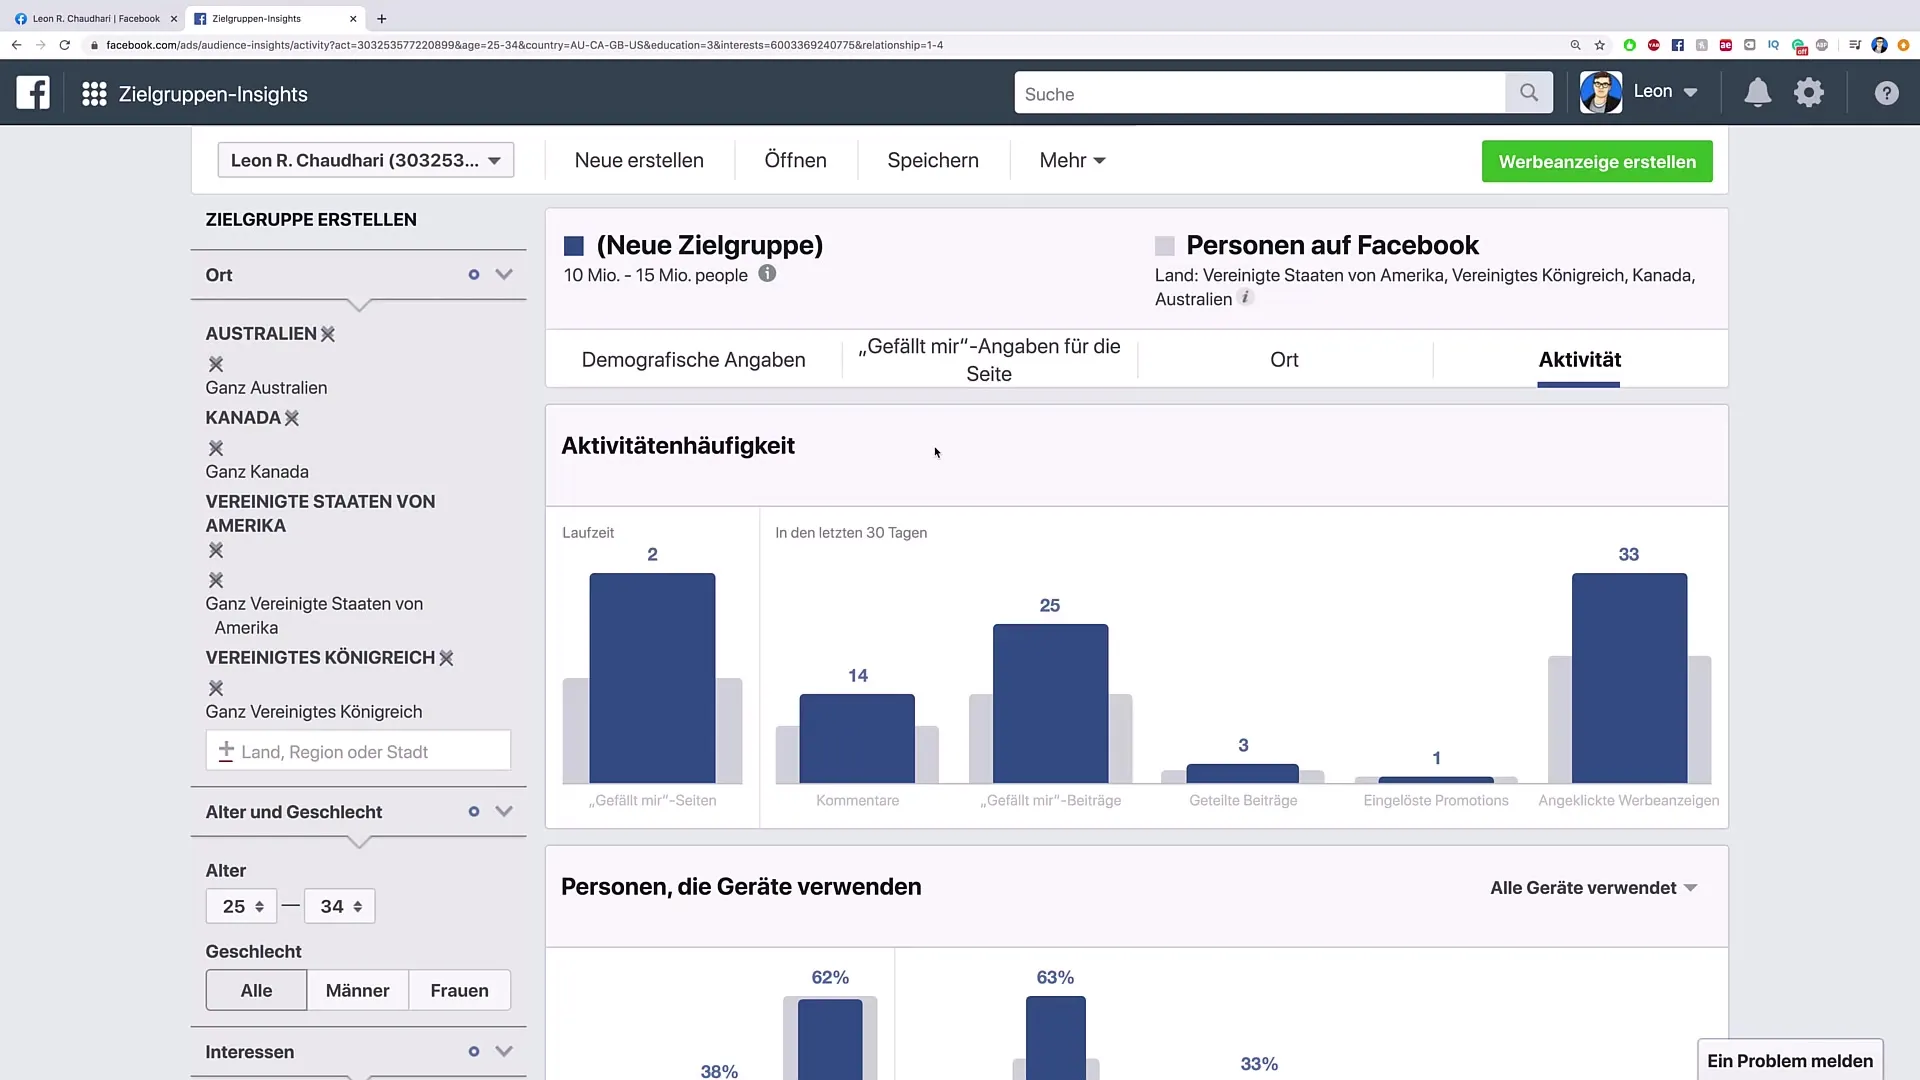This screenshot has height=1080, width=1920.
Task: Click the Facebook logo icon
Action: tap(33, 93)
